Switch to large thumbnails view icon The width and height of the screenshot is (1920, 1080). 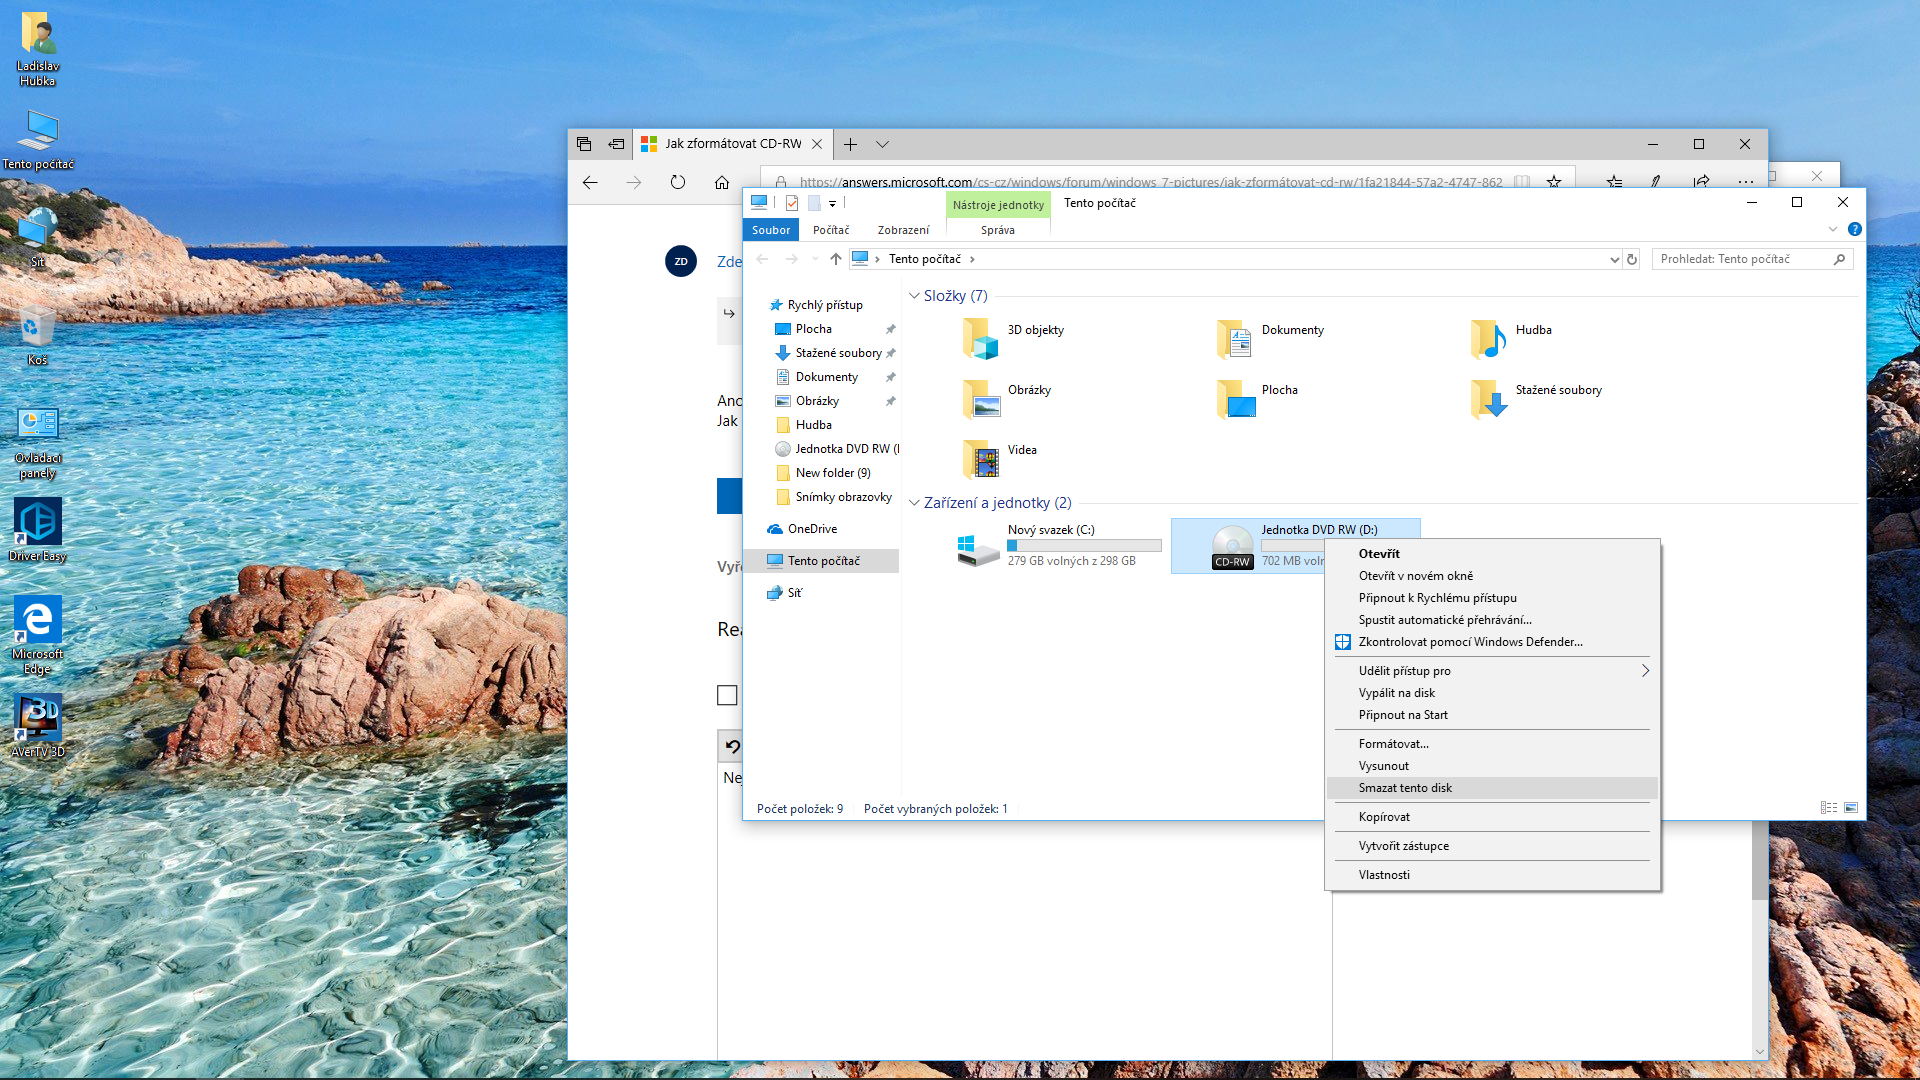pos(1851,808)
